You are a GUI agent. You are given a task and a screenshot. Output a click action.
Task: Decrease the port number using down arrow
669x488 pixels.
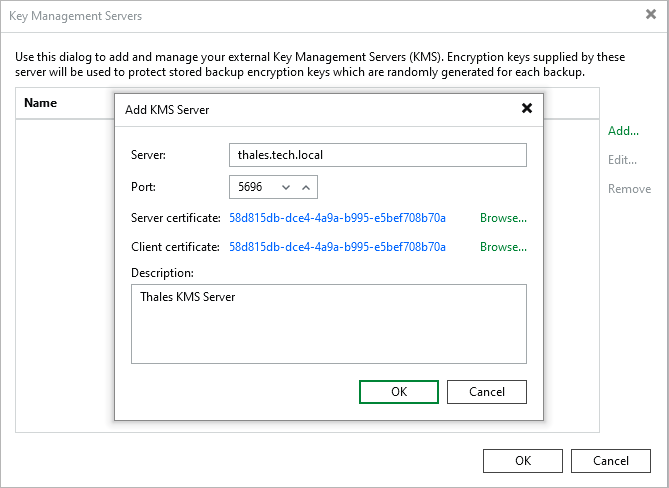coord(286,187)
